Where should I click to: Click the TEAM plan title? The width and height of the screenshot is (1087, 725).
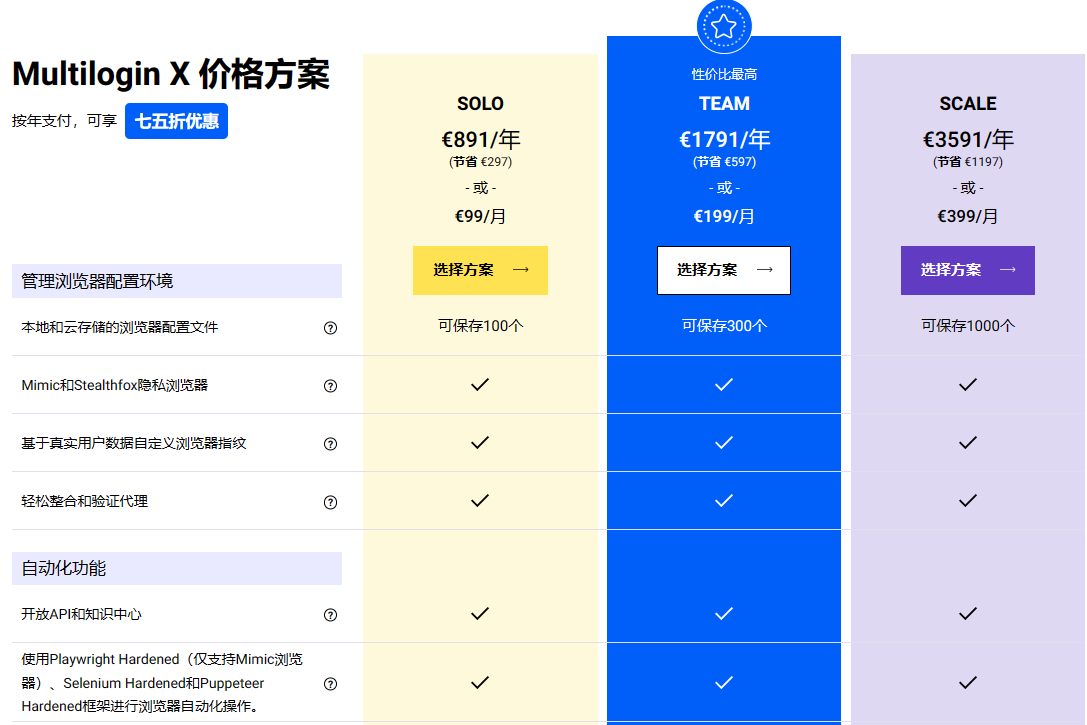tap(724, 104)
